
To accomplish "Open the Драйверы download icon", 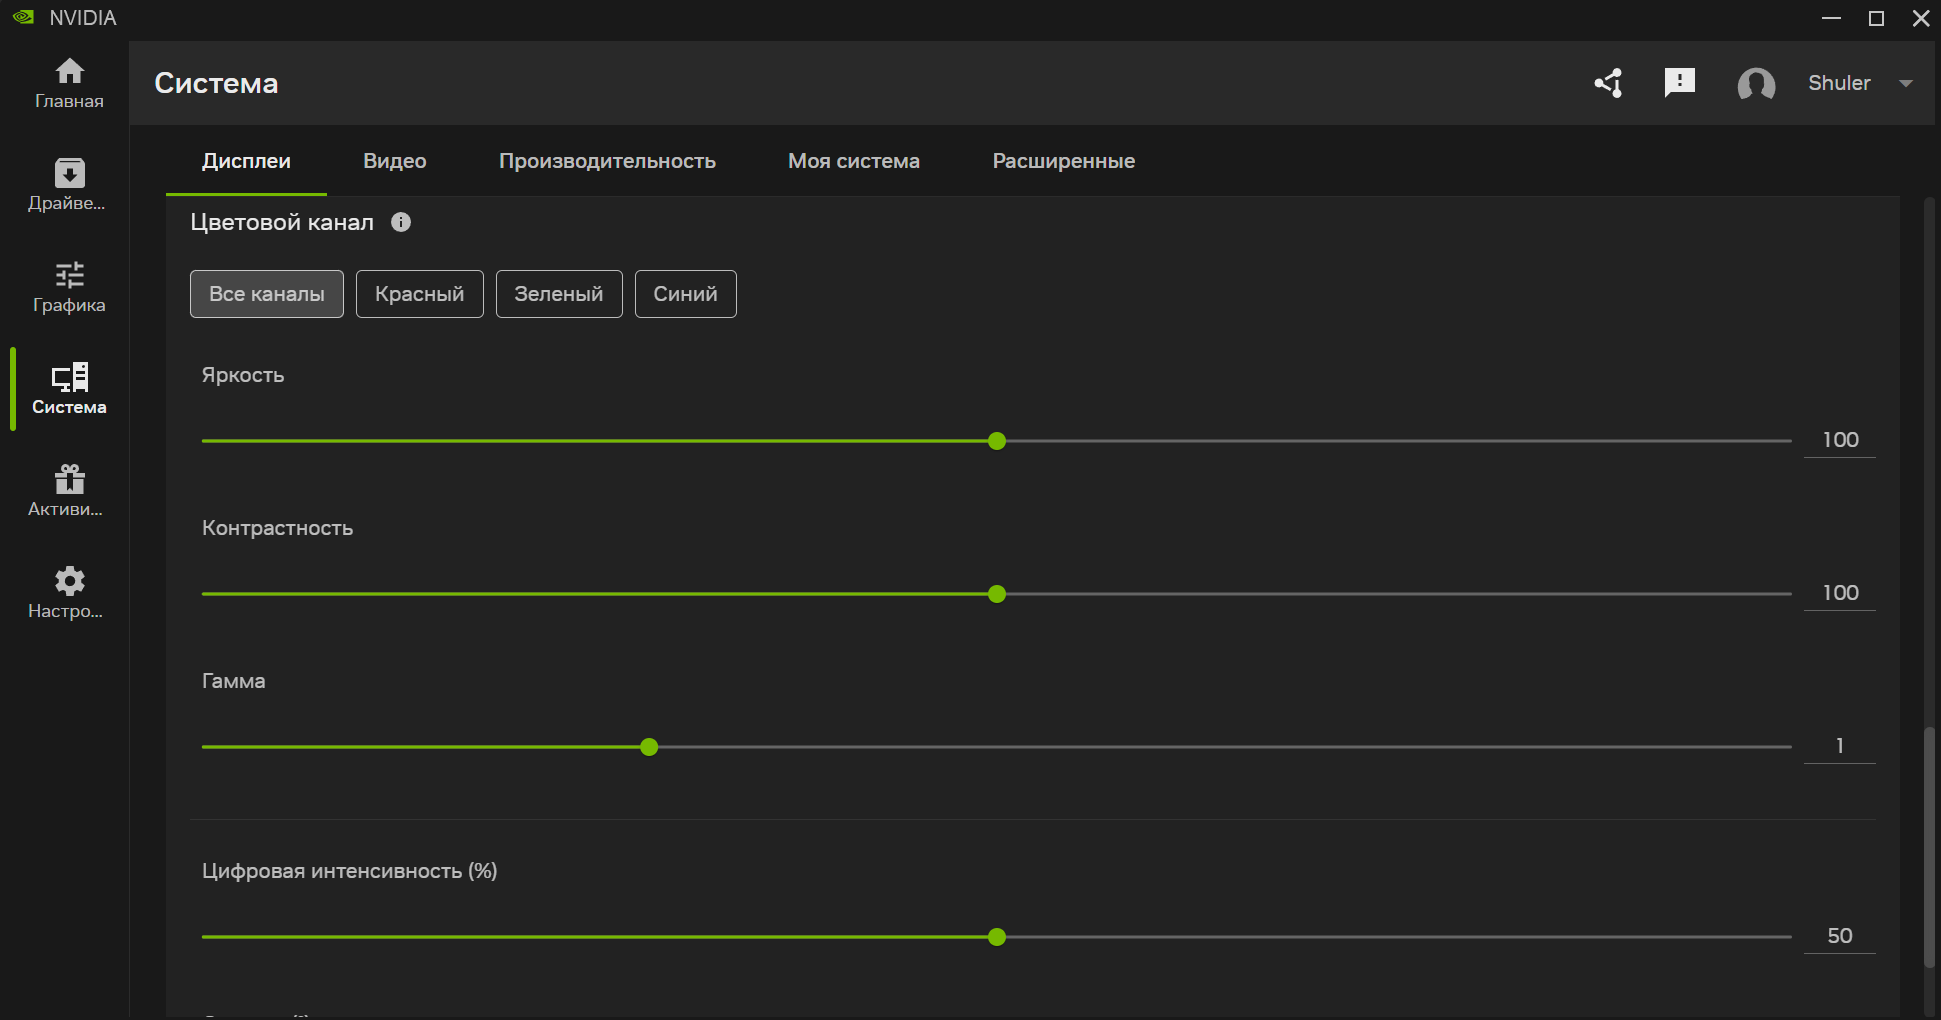I will 69,174.
